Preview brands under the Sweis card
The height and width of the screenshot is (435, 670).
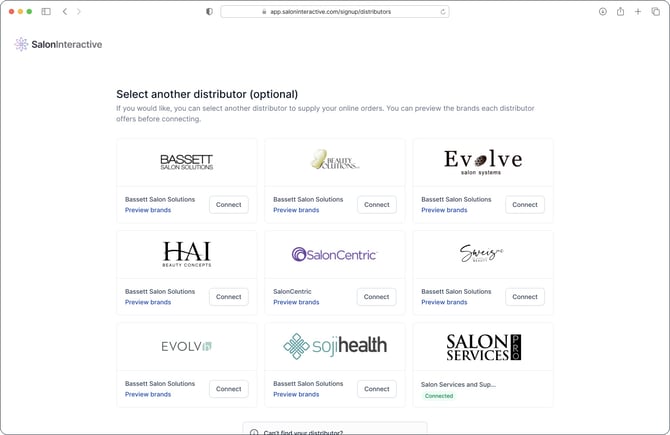[444, 302]
